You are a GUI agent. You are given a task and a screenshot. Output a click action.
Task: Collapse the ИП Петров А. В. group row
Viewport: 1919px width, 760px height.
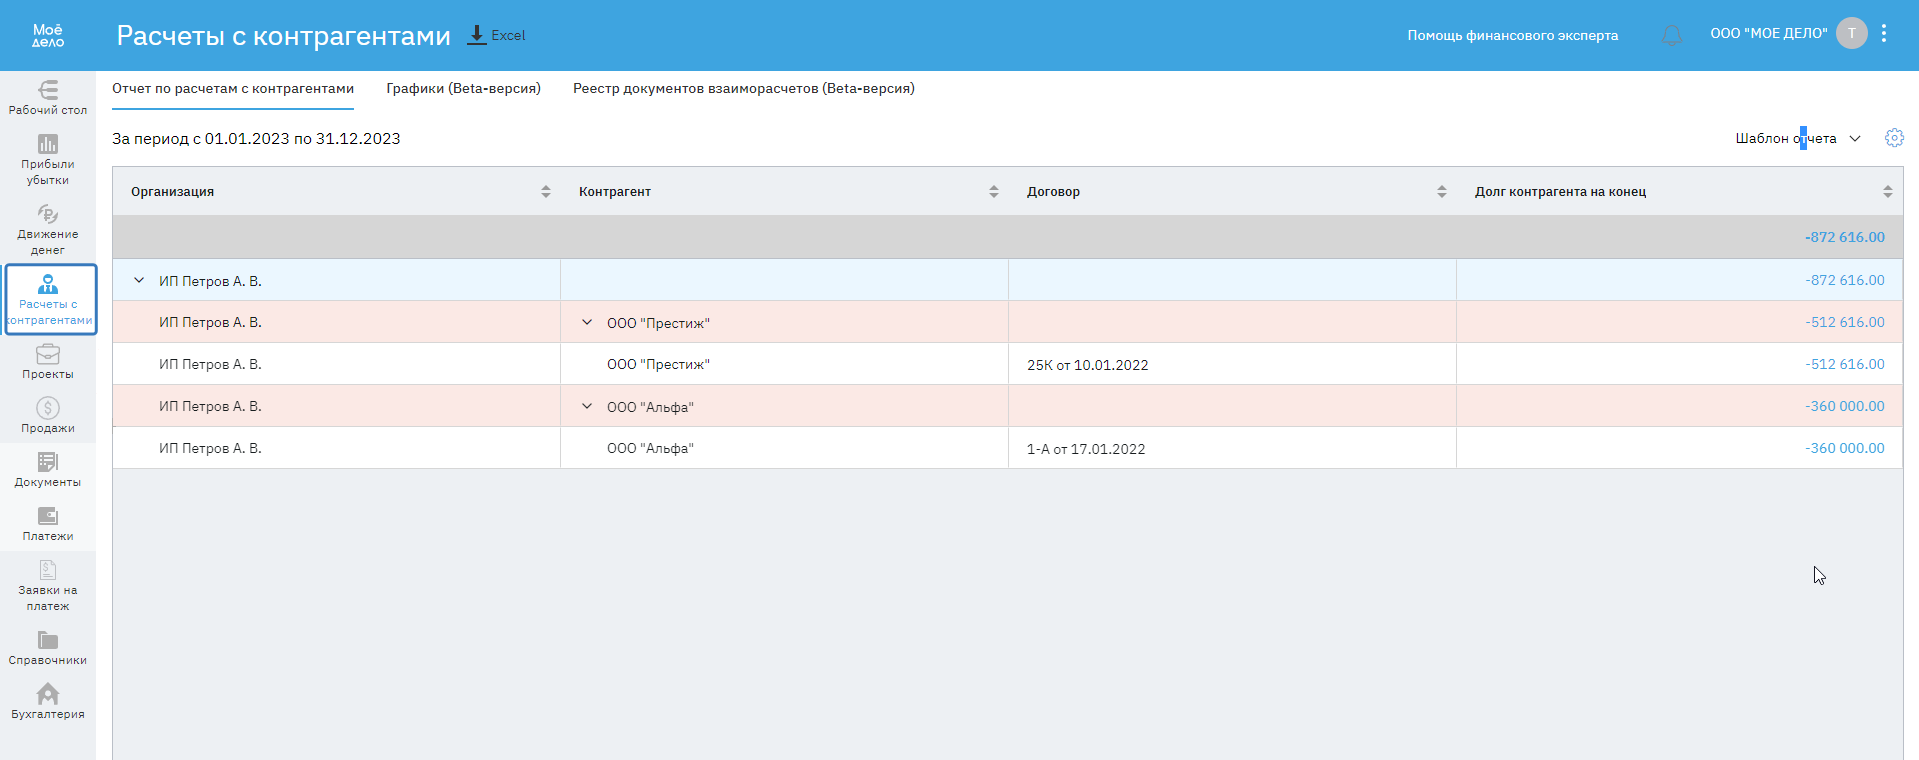(139, 281)
